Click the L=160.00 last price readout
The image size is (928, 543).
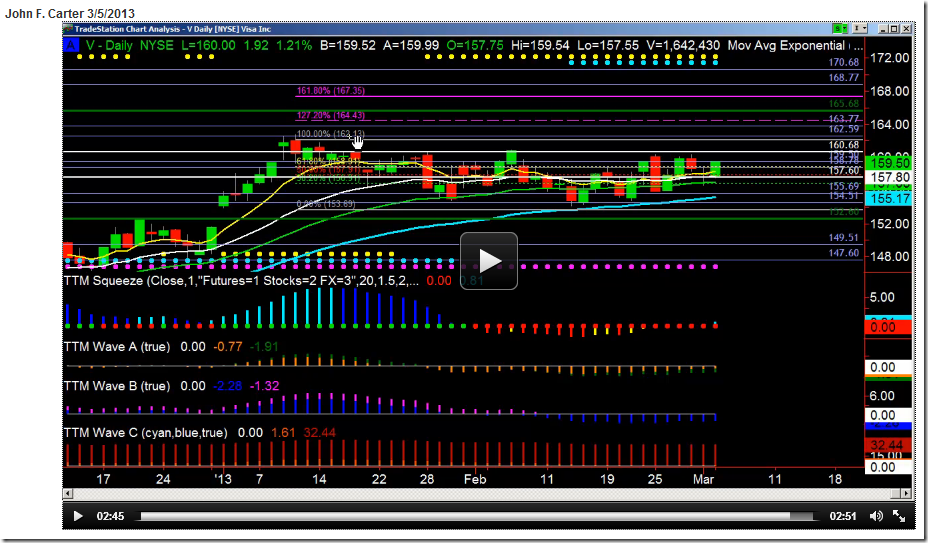pyautogui.click(x=208, y=46)
